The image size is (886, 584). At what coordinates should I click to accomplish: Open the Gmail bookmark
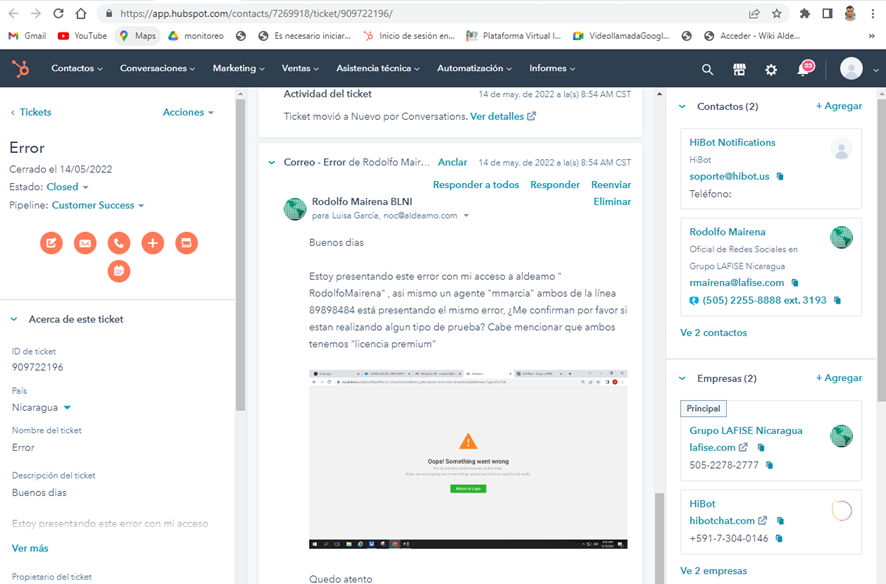pyautogui.click(x=27, y=36)
